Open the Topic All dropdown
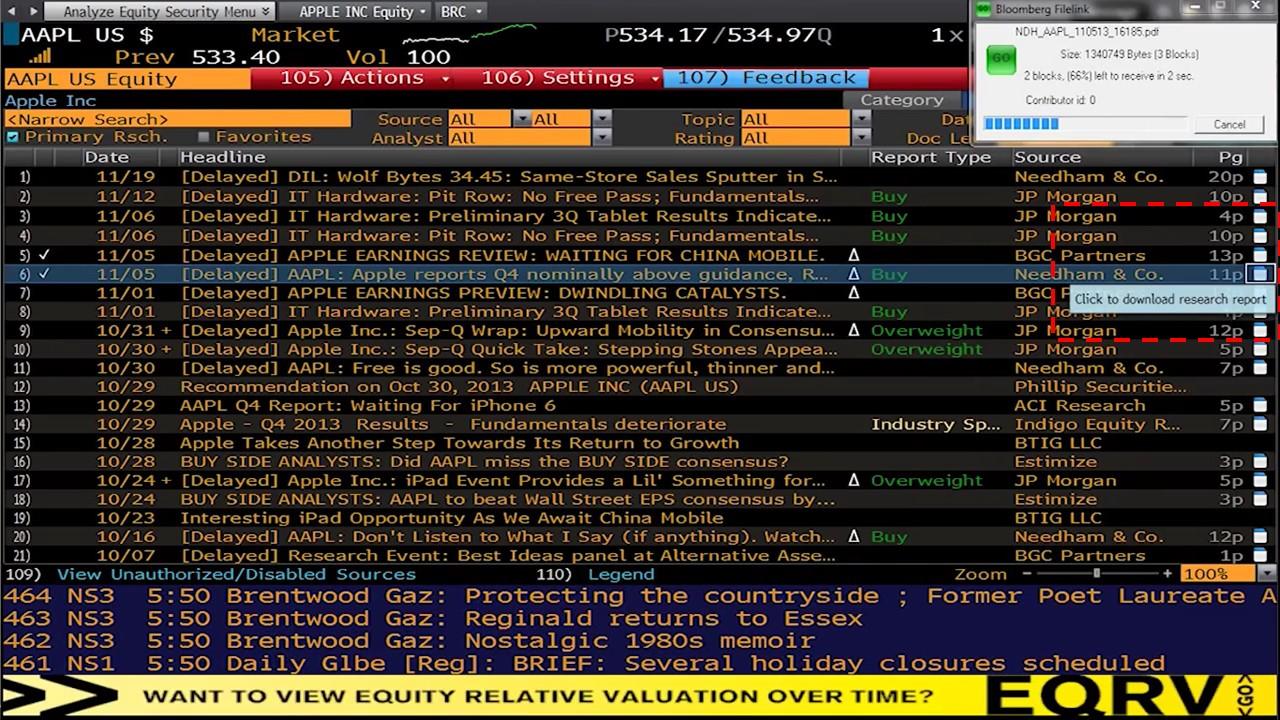The width and height of the screenshot is (1280, 720). click(x=861, y=120)
